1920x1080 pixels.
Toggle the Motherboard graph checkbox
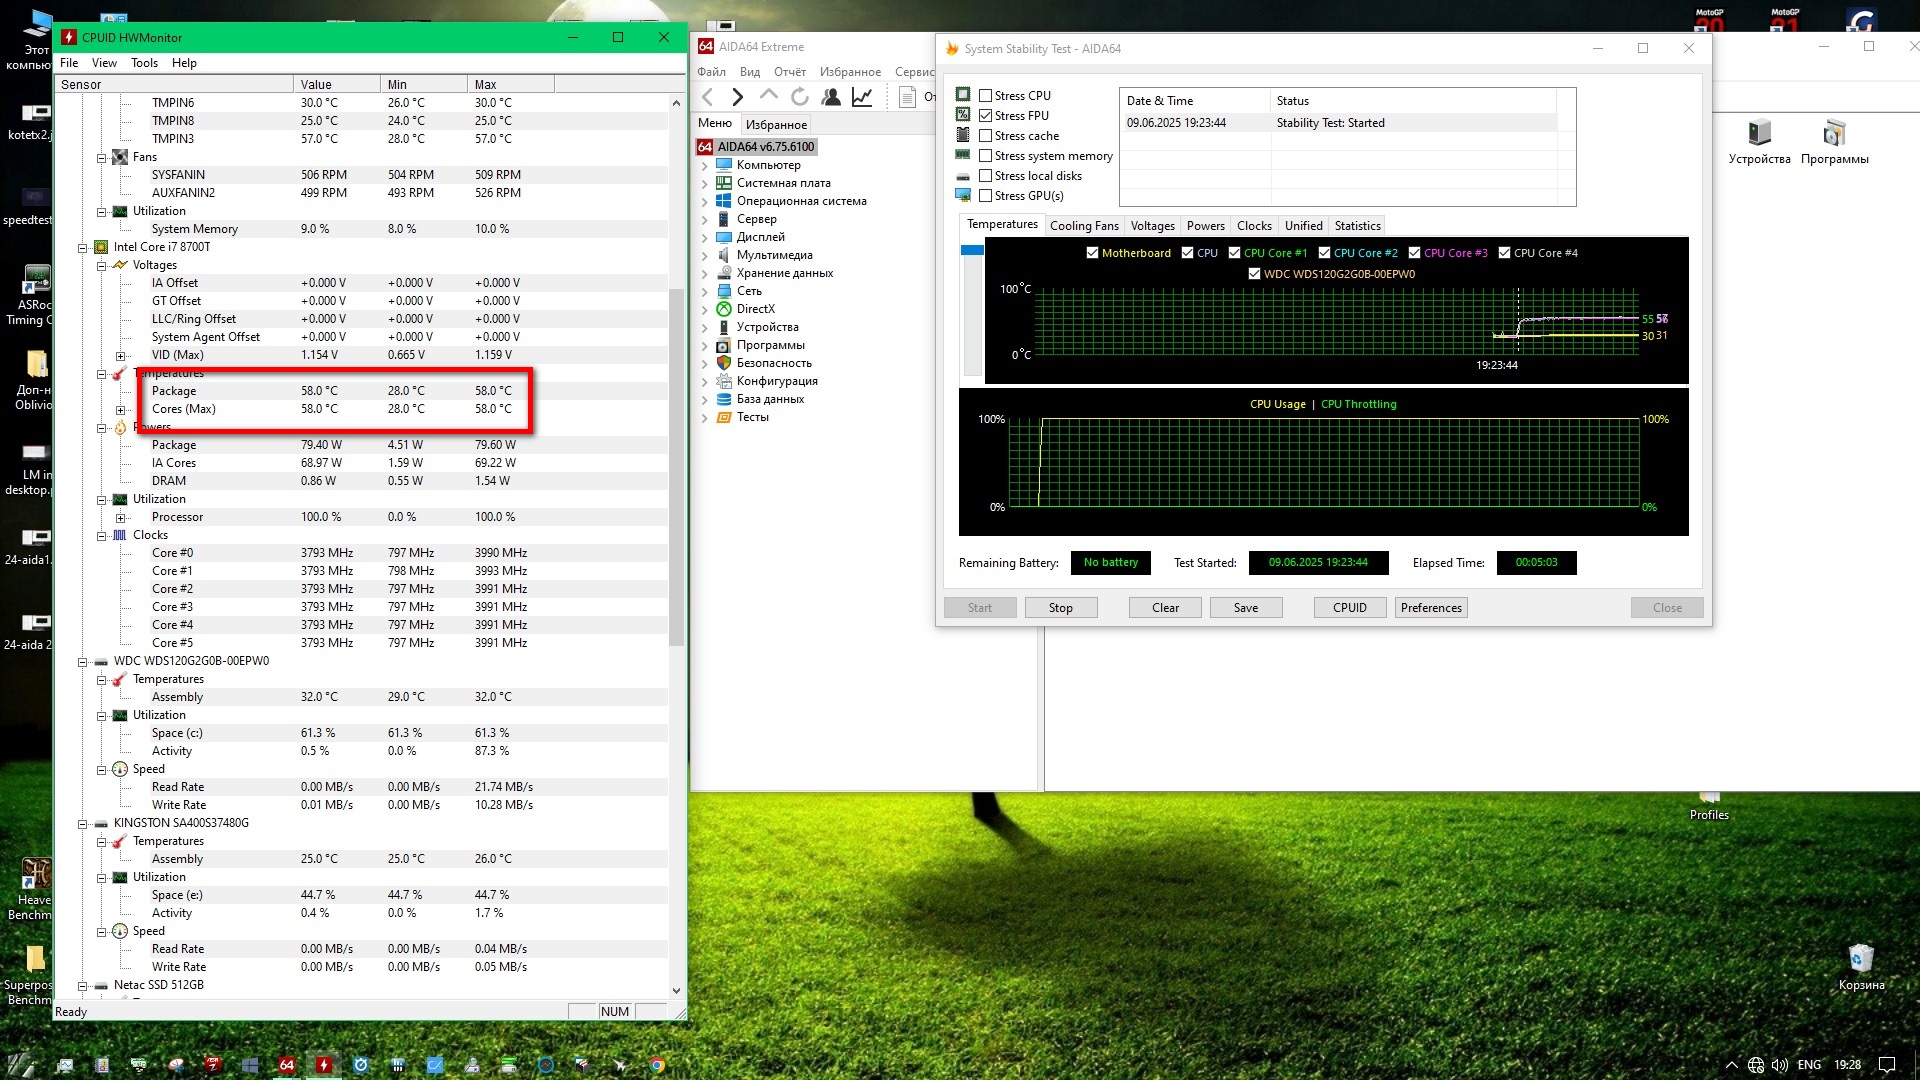1092,253
